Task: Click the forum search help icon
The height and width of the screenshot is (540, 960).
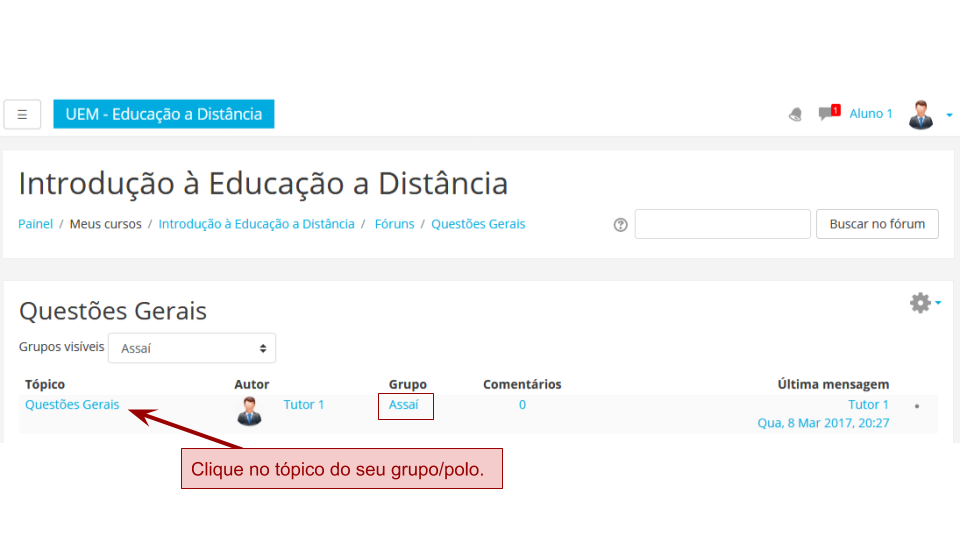Action: click(620, 225)
